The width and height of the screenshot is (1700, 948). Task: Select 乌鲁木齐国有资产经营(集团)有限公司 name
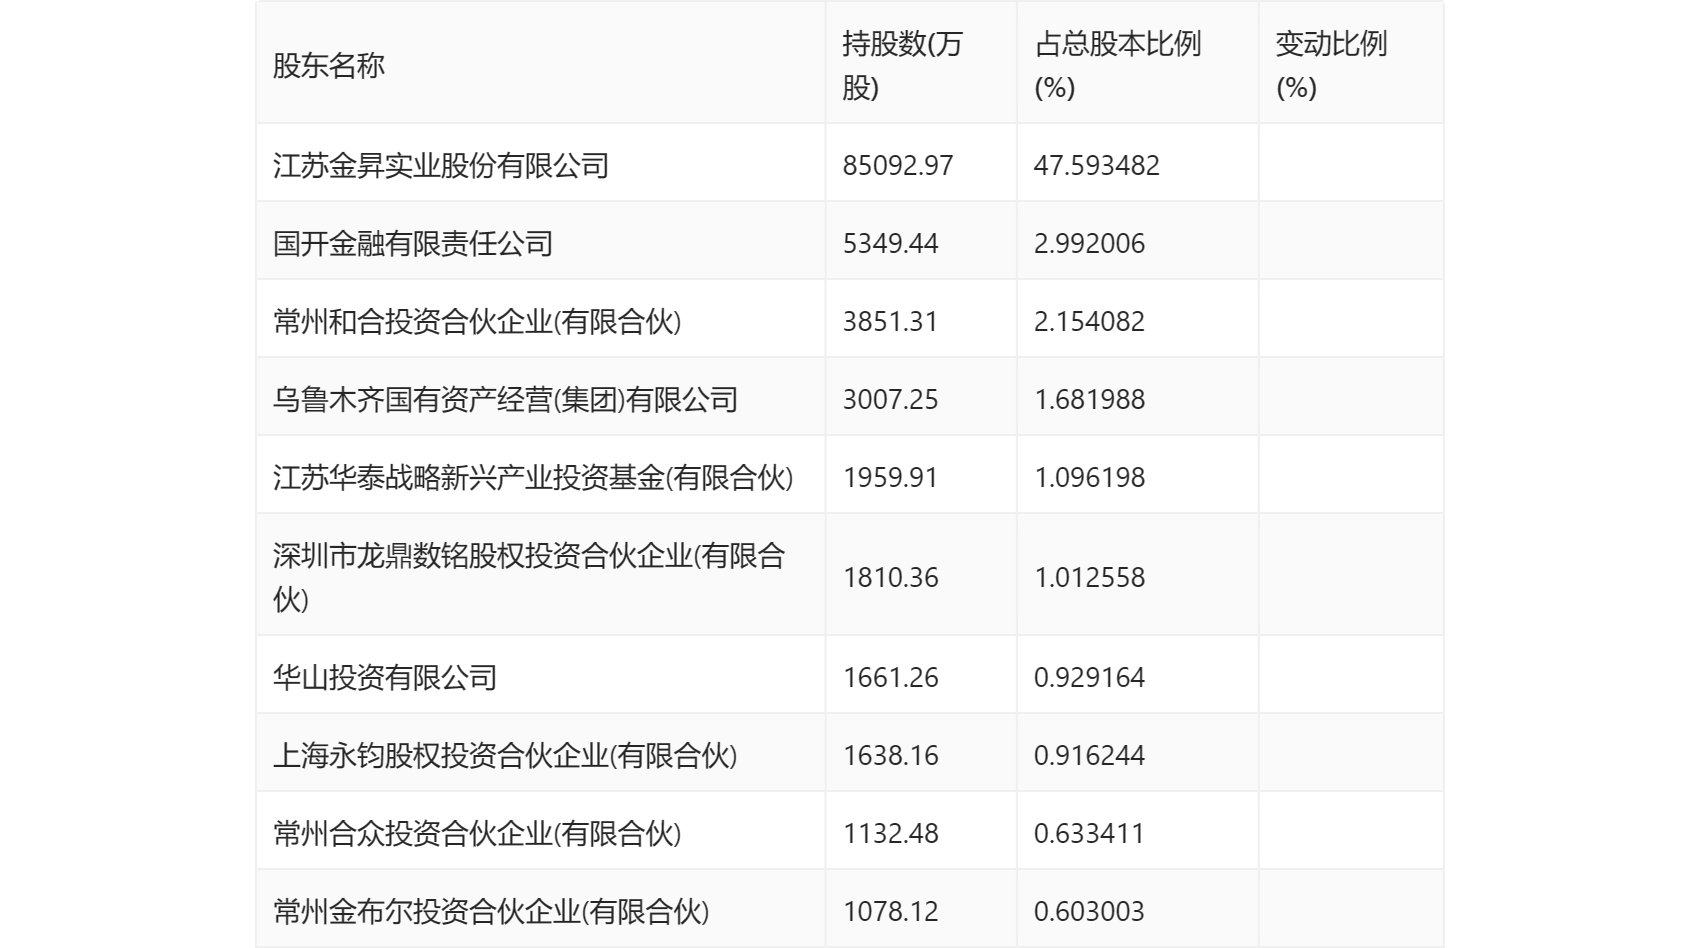click(505, 399)
